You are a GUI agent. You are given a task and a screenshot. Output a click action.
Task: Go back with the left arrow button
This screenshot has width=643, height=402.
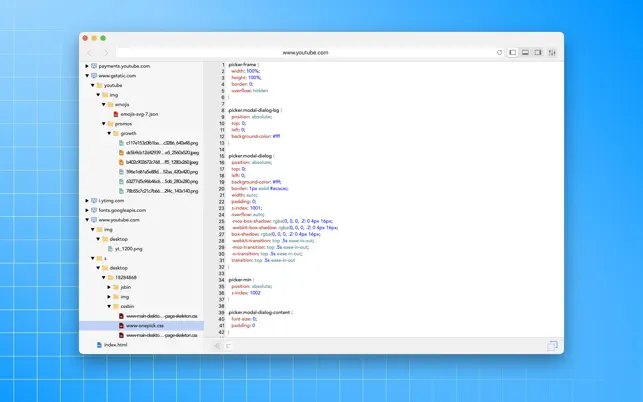[x=89, y=53]
